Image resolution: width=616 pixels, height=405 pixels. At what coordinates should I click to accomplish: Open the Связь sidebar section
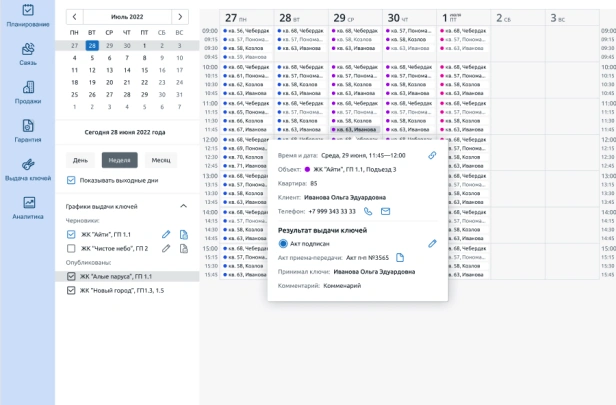pos(27,54)
